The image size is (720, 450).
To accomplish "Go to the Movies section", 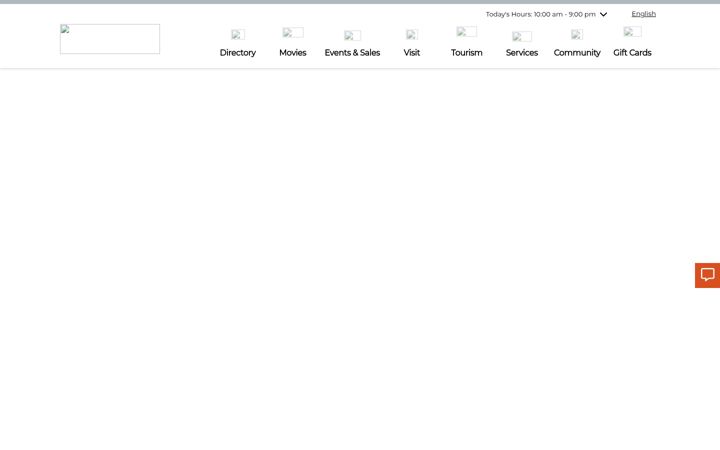I will tap(292, 53).
